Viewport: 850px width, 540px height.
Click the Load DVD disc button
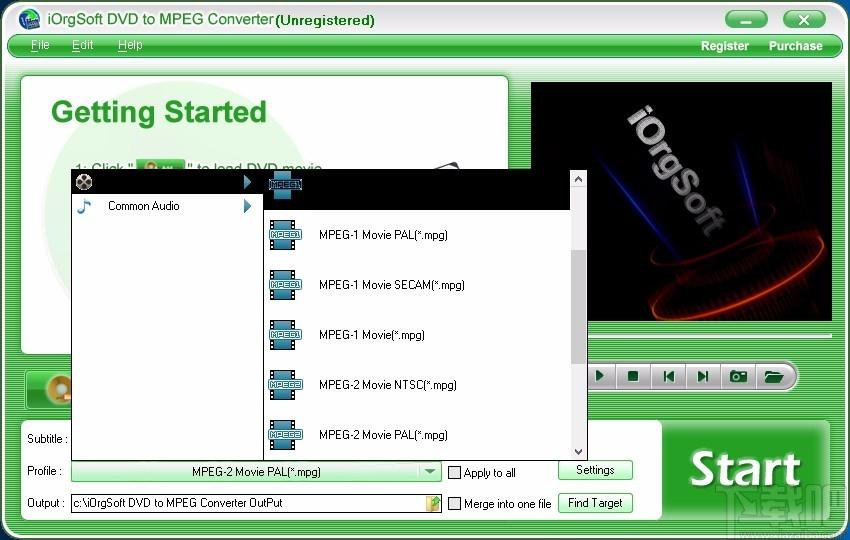[50, 389]
